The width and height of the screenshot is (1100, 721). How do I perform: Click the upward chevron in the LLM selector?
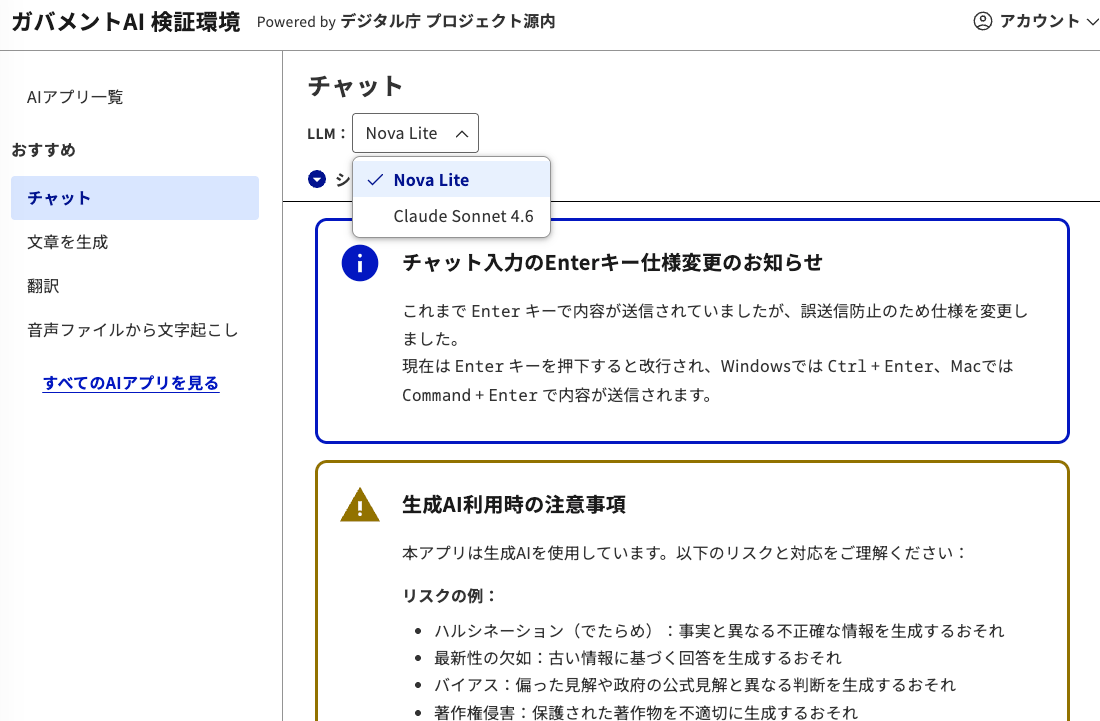click(x=463, y=132)
